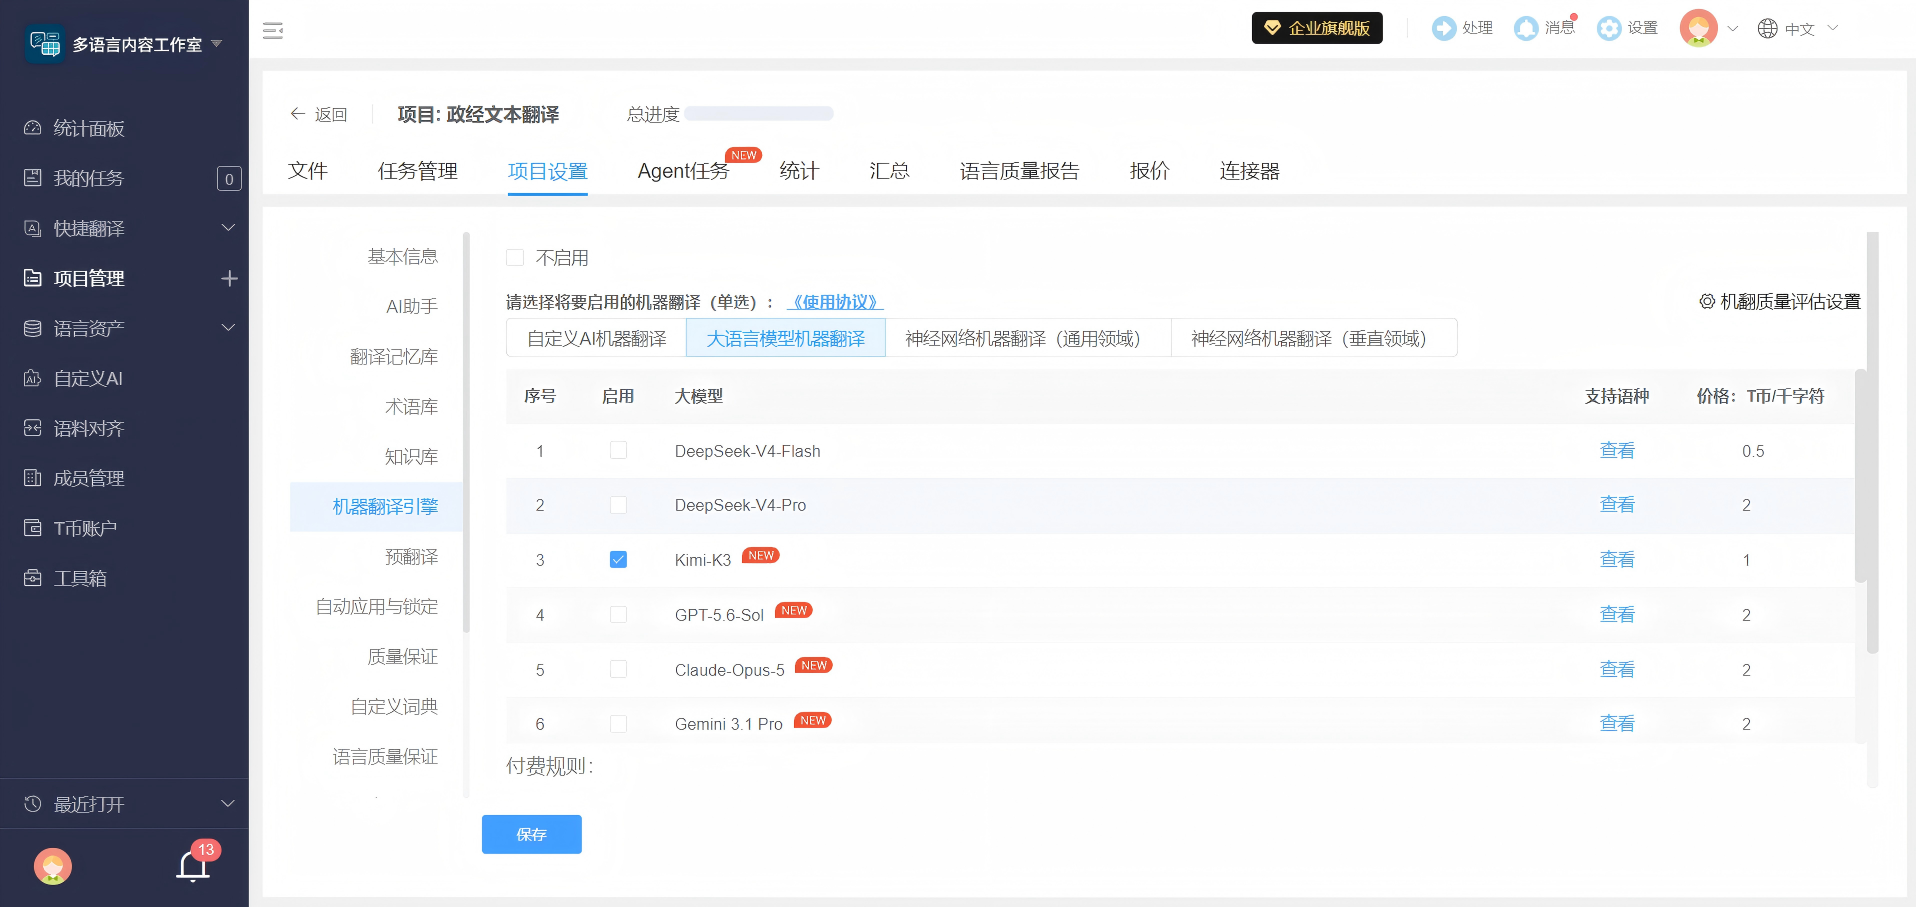1916x907 pixels.
Task: Click the 总进度 progress bar
Action: point(759,114)
